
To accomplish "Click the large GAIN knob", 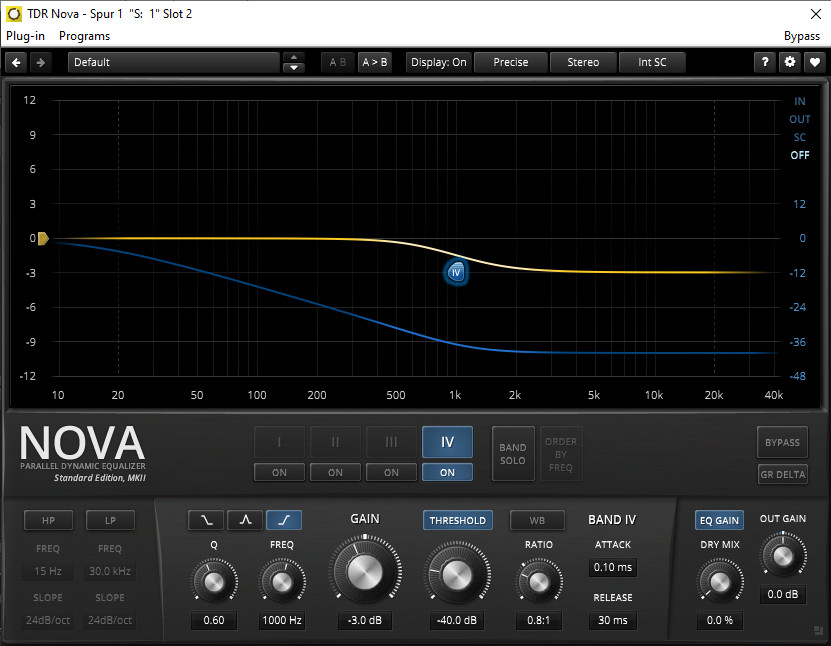I will point(365,571).
